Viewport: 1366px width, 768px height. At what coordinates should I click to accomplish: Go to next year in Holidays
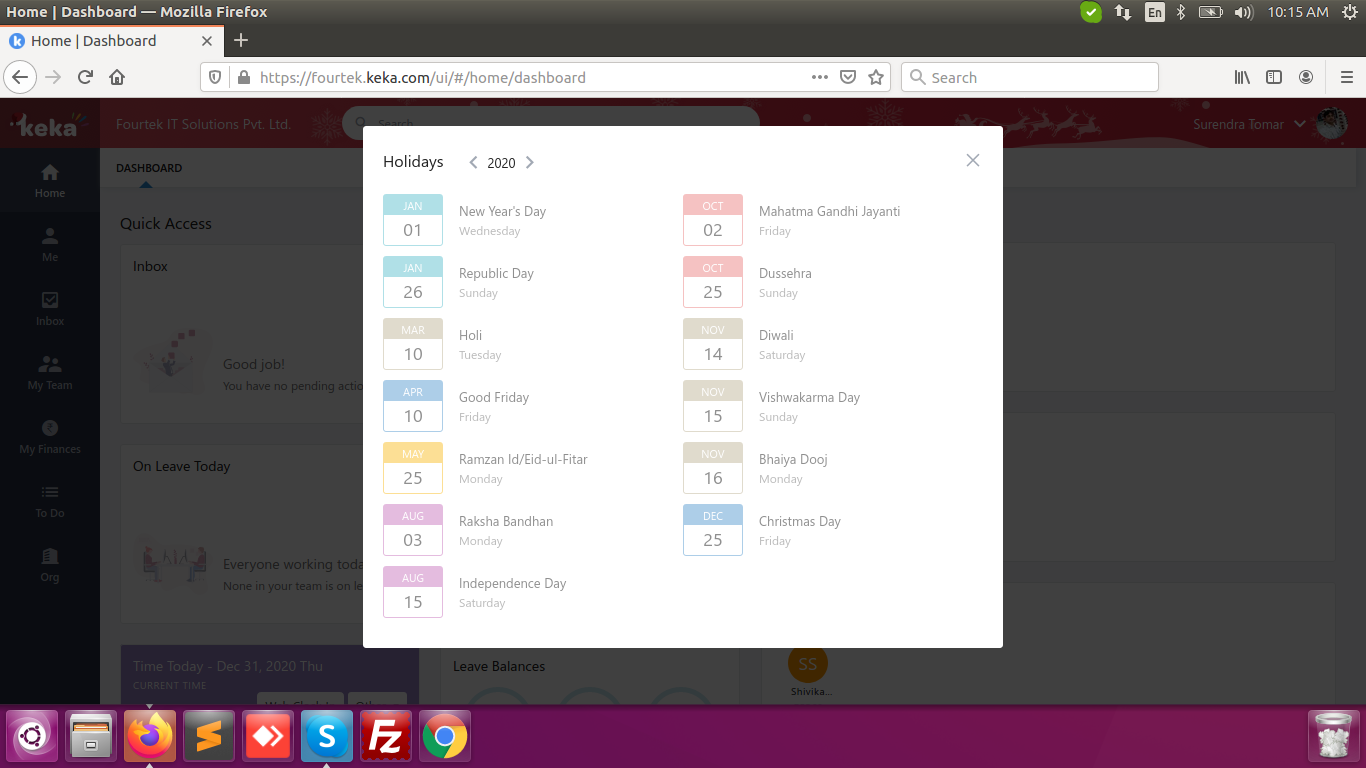click(x=530, y=163)
